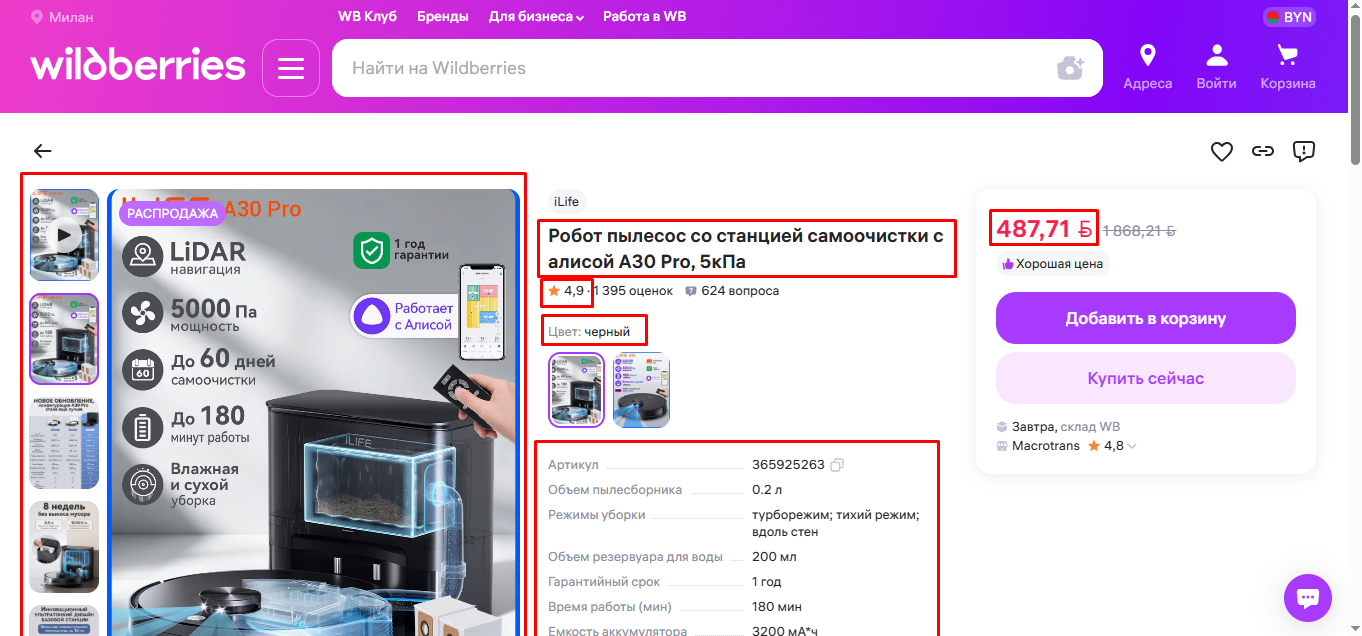Go to Работа в WB section

644,16
